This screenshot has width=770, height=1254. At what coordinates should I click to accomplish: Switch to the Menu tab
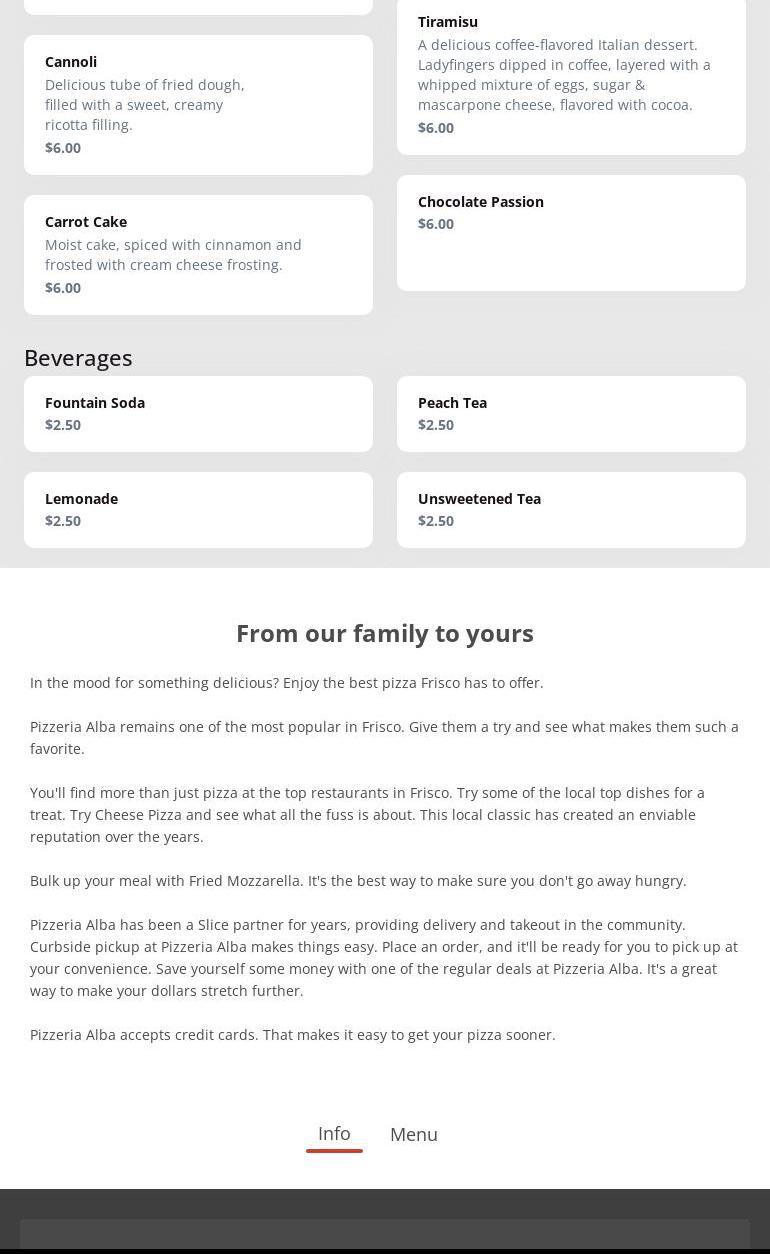[x=414, y=1135]
